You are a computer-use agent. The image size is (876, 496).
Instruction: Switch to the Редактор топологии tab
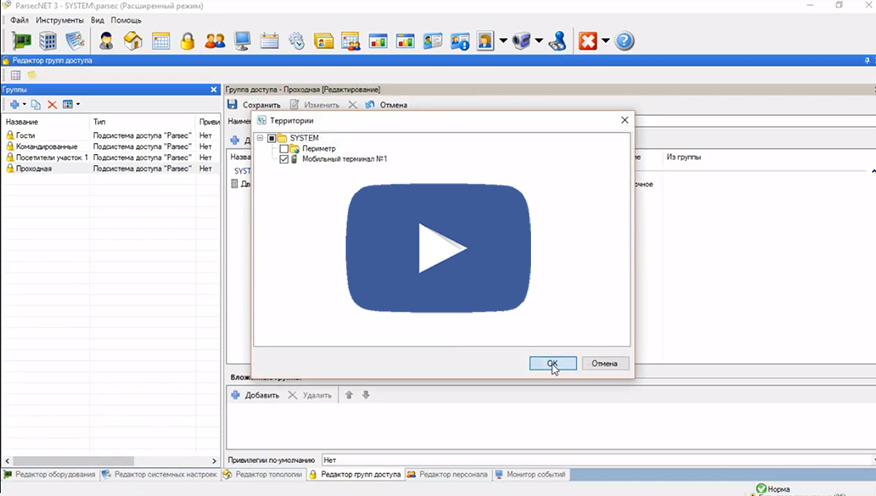click(x=263, y=474)
